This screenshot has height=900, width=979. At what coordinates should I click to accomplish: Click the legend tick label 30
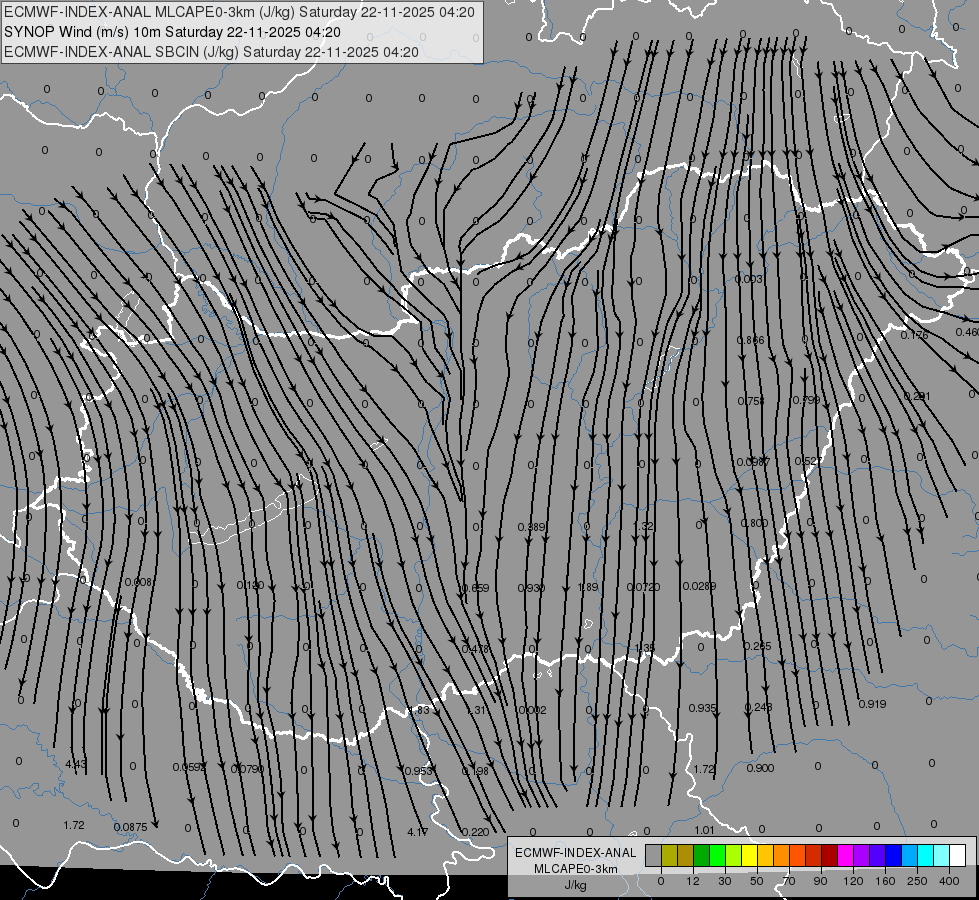click(725, 881)
